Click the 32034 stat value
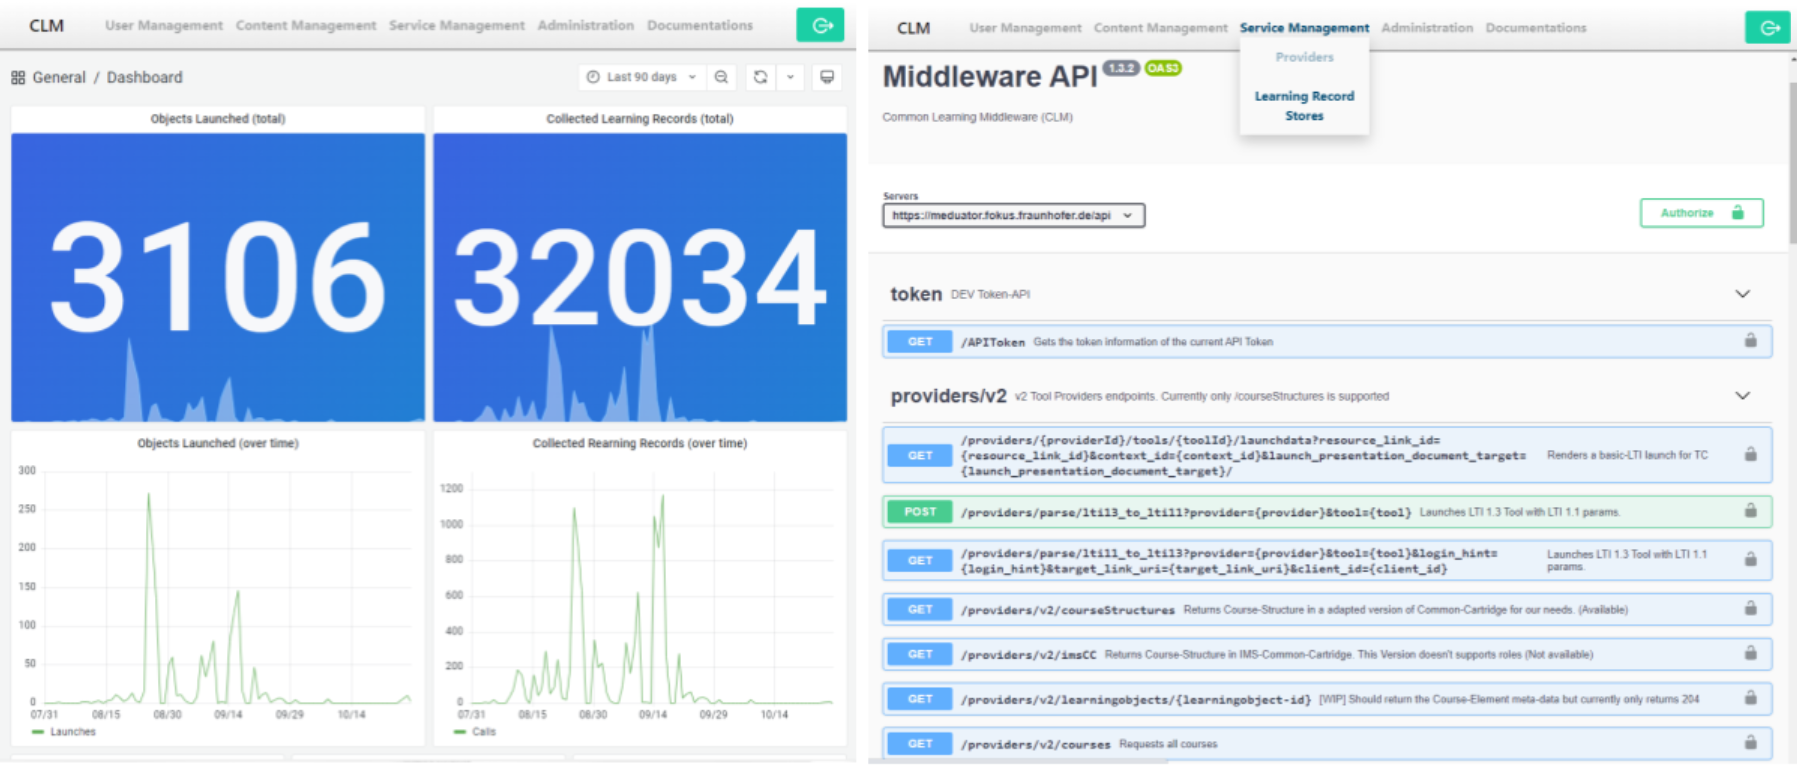 click(x=640, y=277)
